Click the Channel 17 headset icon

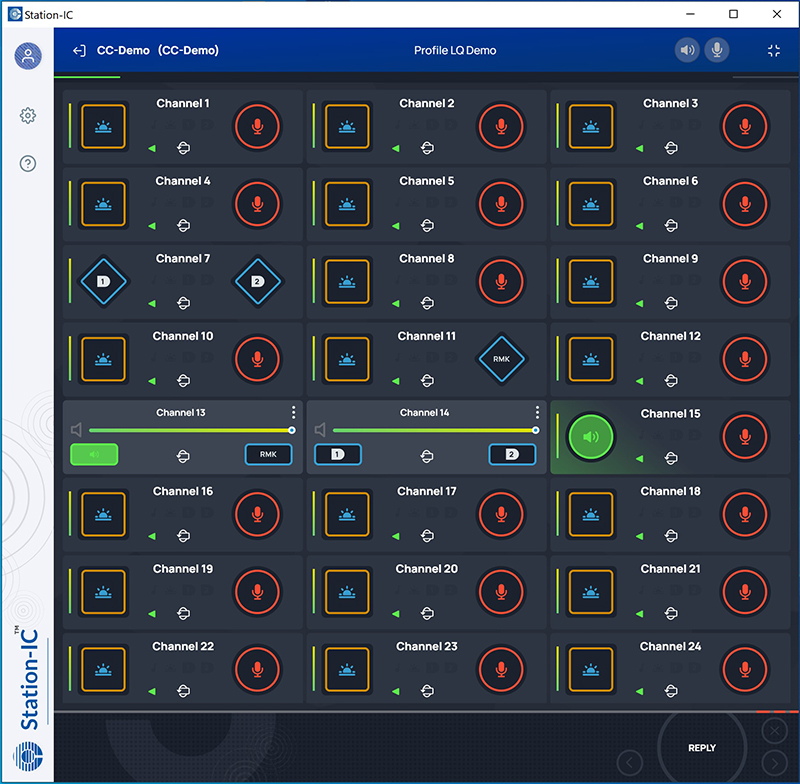(x=428, y=536)
